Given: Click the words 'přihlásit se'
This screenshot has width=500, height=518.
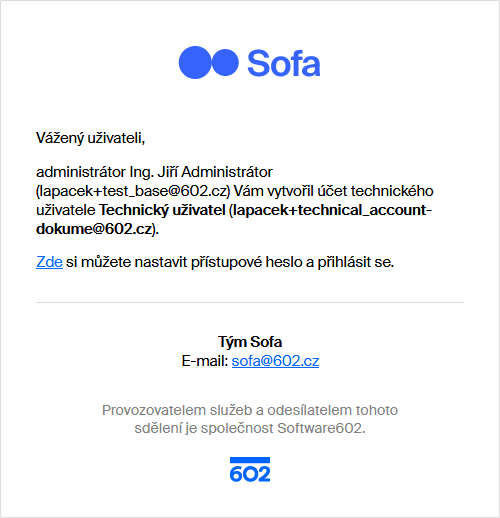Looking at the screenshot, I should (353, 262).
